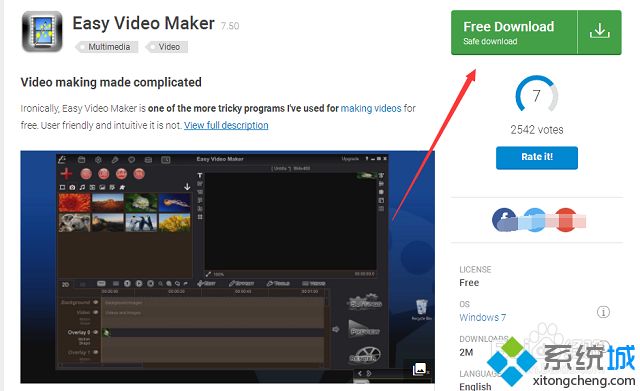Image resolution: width=640 pixels, height=391 pixels.
Task: Click the Twitter share icon
Action: pos(535,220)
